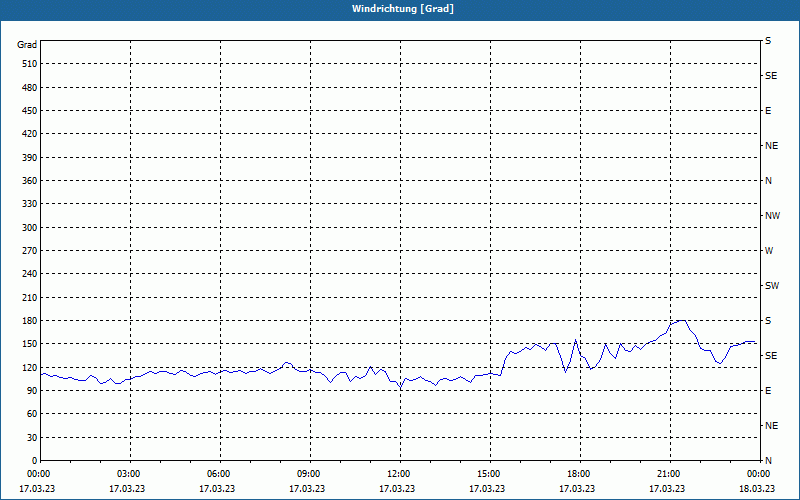Viewport: 800px width, 500px height.
Task: Click the 270 degree axis label
Action: click(x=30, y=251)
